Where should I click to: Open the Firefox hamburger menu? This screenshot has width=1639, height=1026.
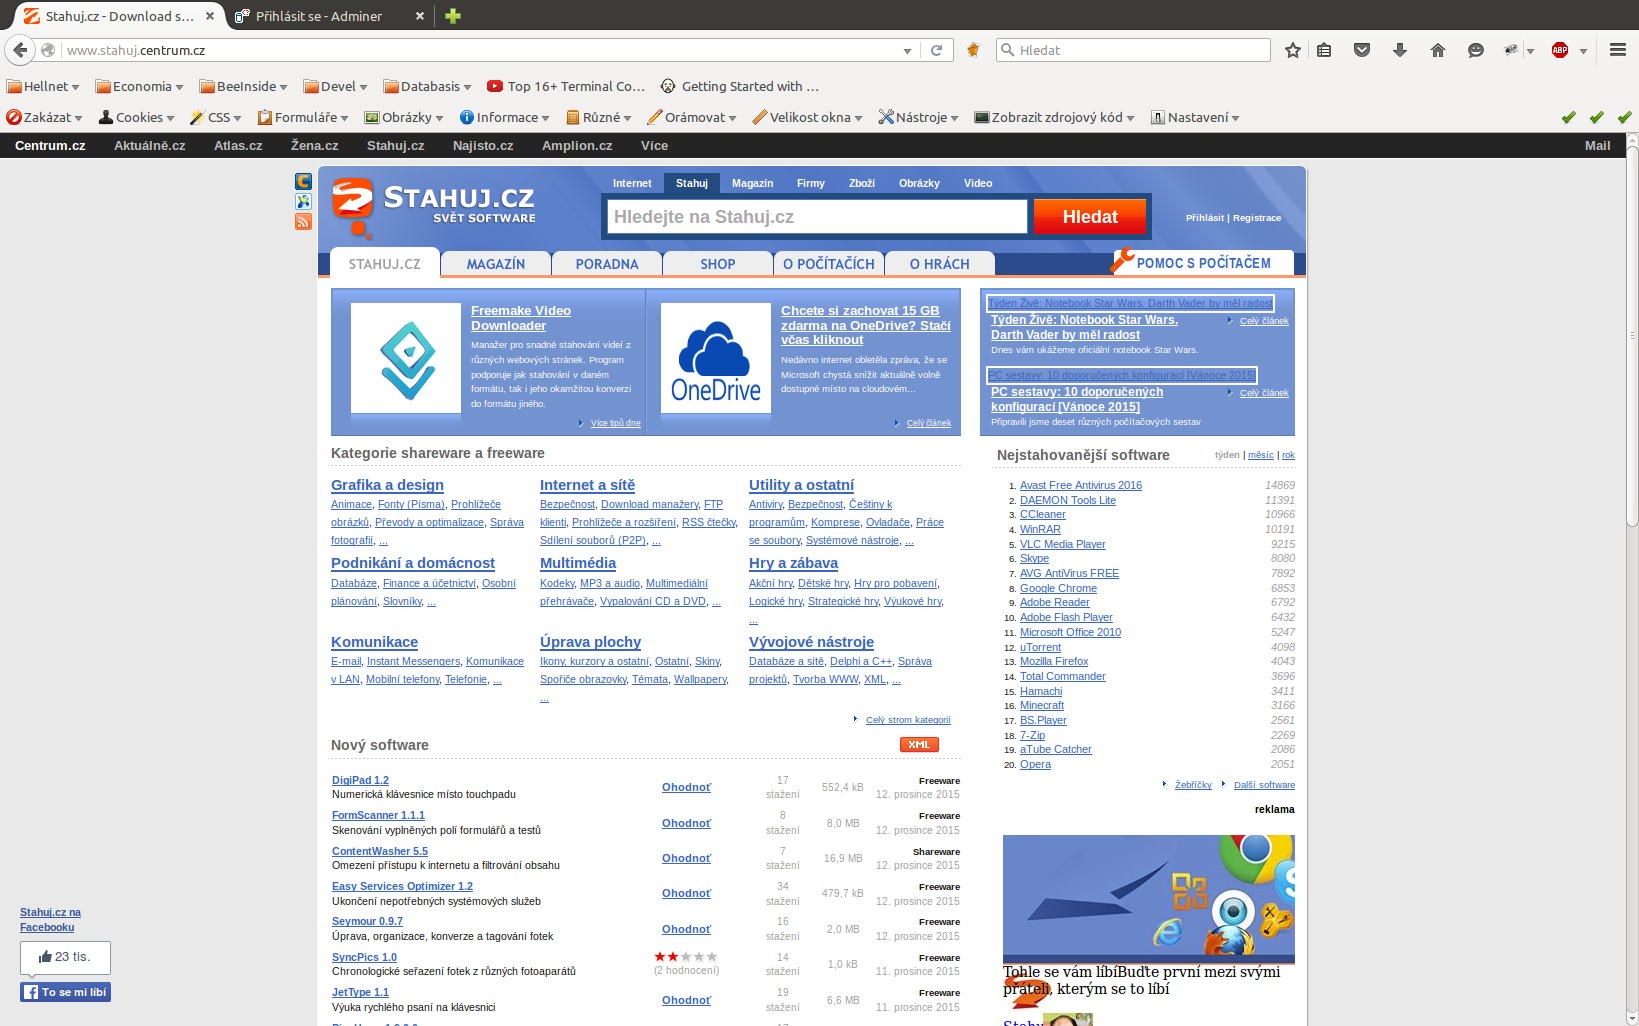point(1617,50)
